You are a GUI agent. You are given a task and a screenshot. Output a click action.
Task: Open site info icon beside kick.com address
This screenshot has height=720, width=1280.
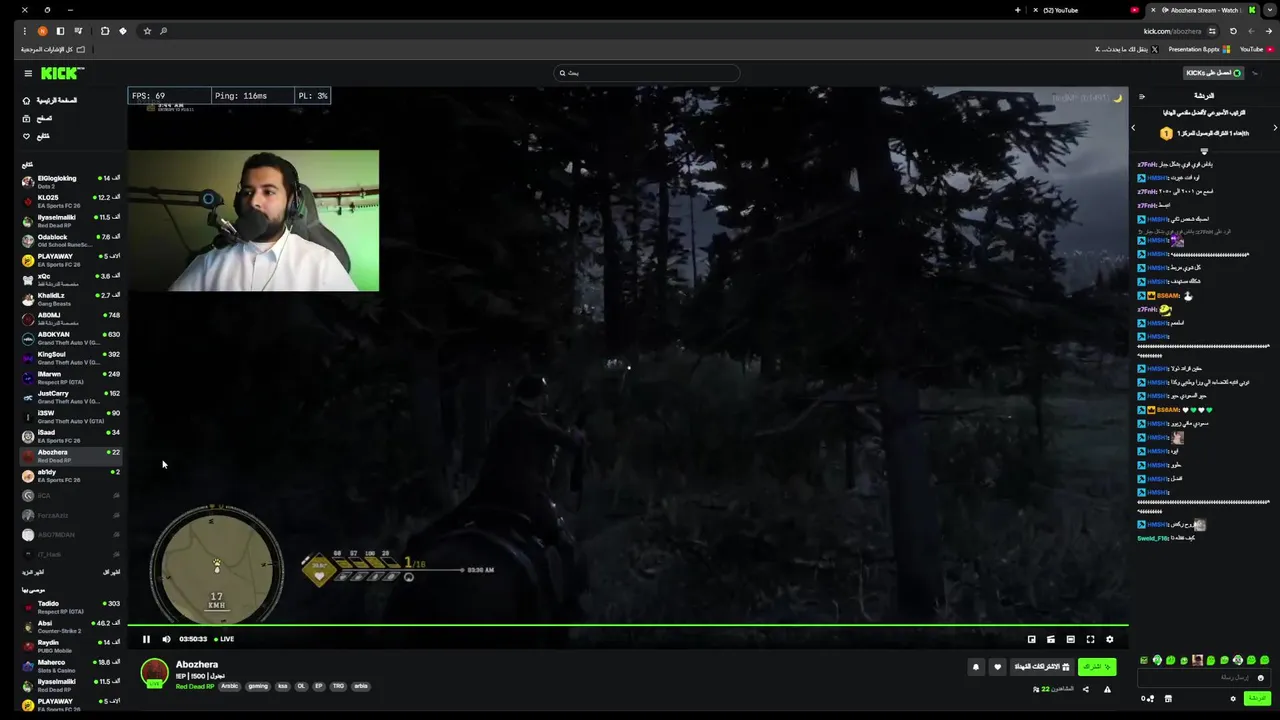(x=1212, y=31)
